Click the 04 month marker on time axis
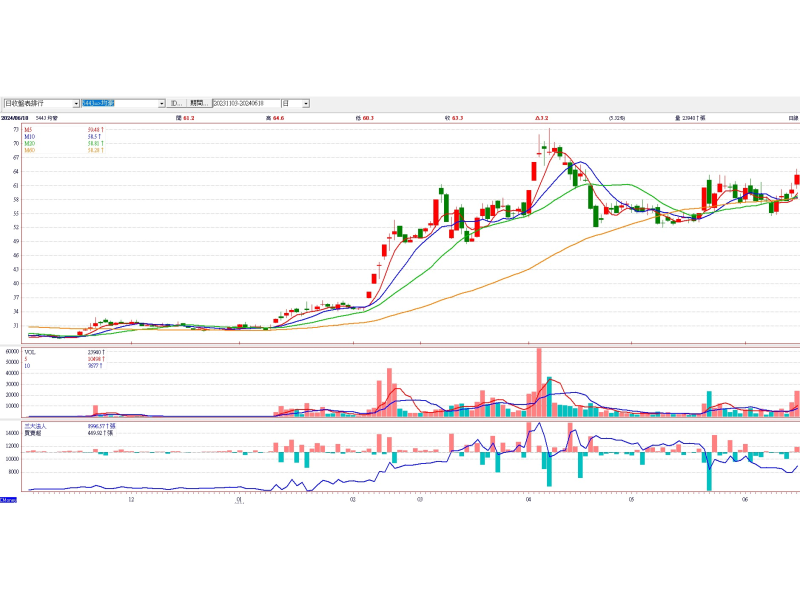800x600 pixels. (x=527, y=496)
